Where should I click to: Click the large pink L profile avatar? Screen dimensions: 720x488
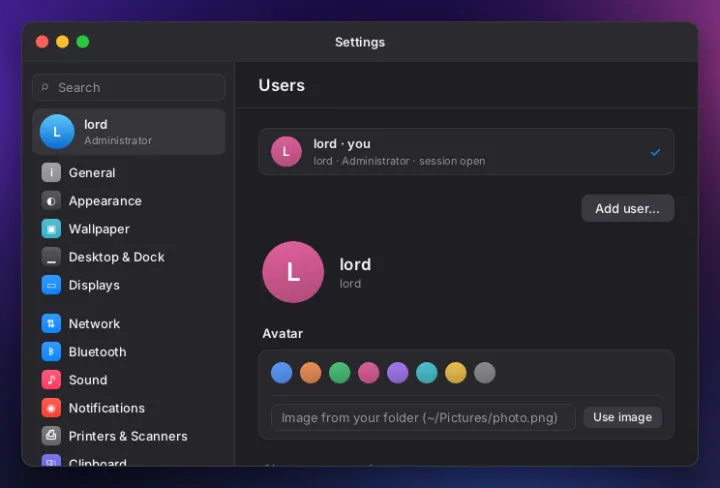pos(293,272)
